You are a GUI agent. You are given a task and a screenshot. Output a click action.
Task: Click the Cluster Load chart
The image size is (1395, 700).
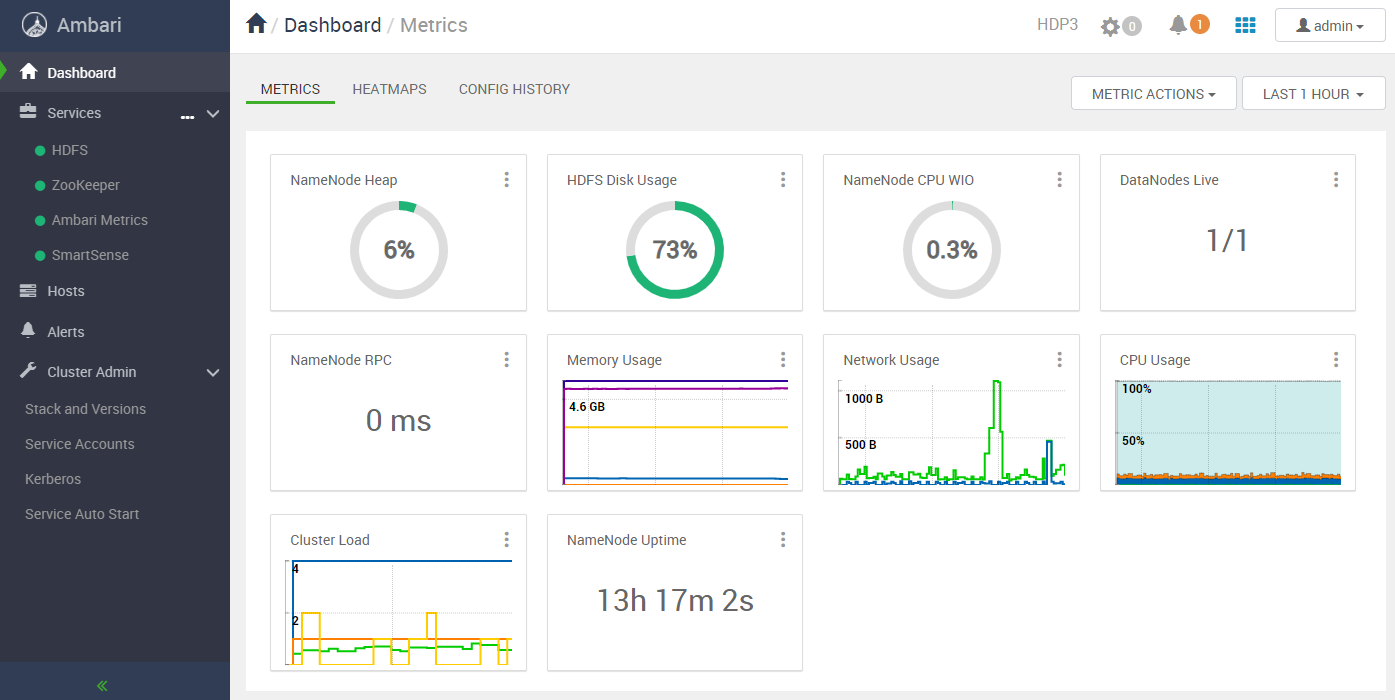400,612
